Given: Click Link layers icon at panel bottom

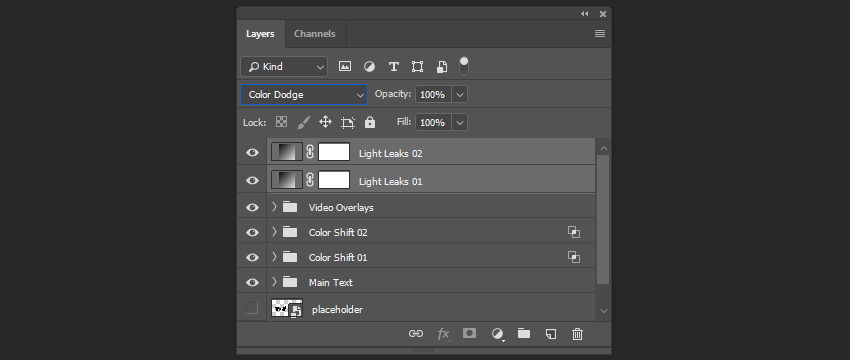Looking at the screenshot, I should coord(416,334).
